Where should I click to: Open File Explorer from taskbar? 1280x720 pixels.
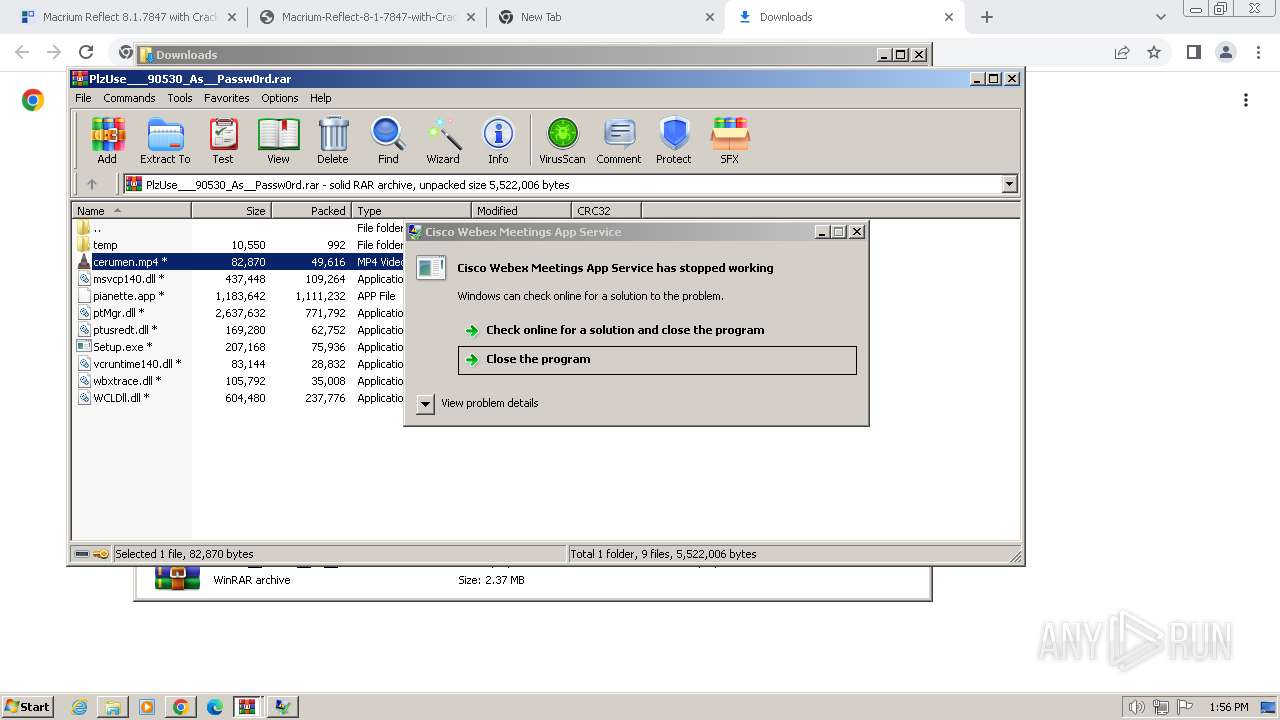(113, 707)
